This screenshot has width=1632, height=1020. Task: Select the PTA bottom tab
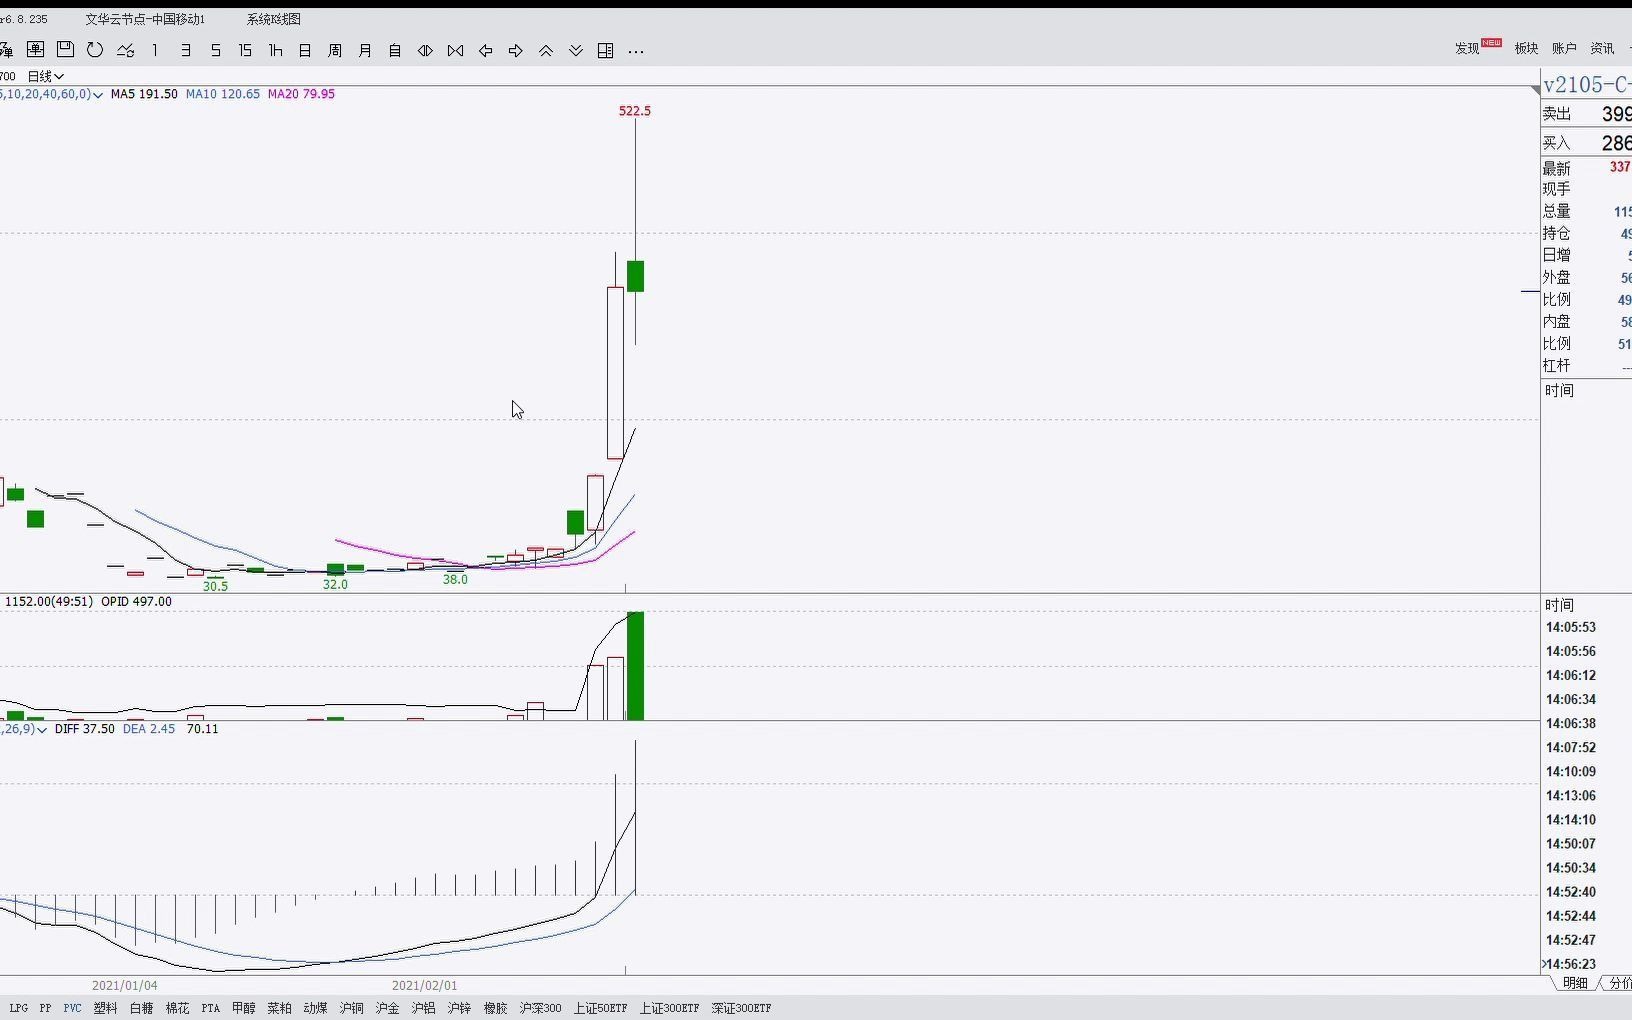(x=210, y=1008)
